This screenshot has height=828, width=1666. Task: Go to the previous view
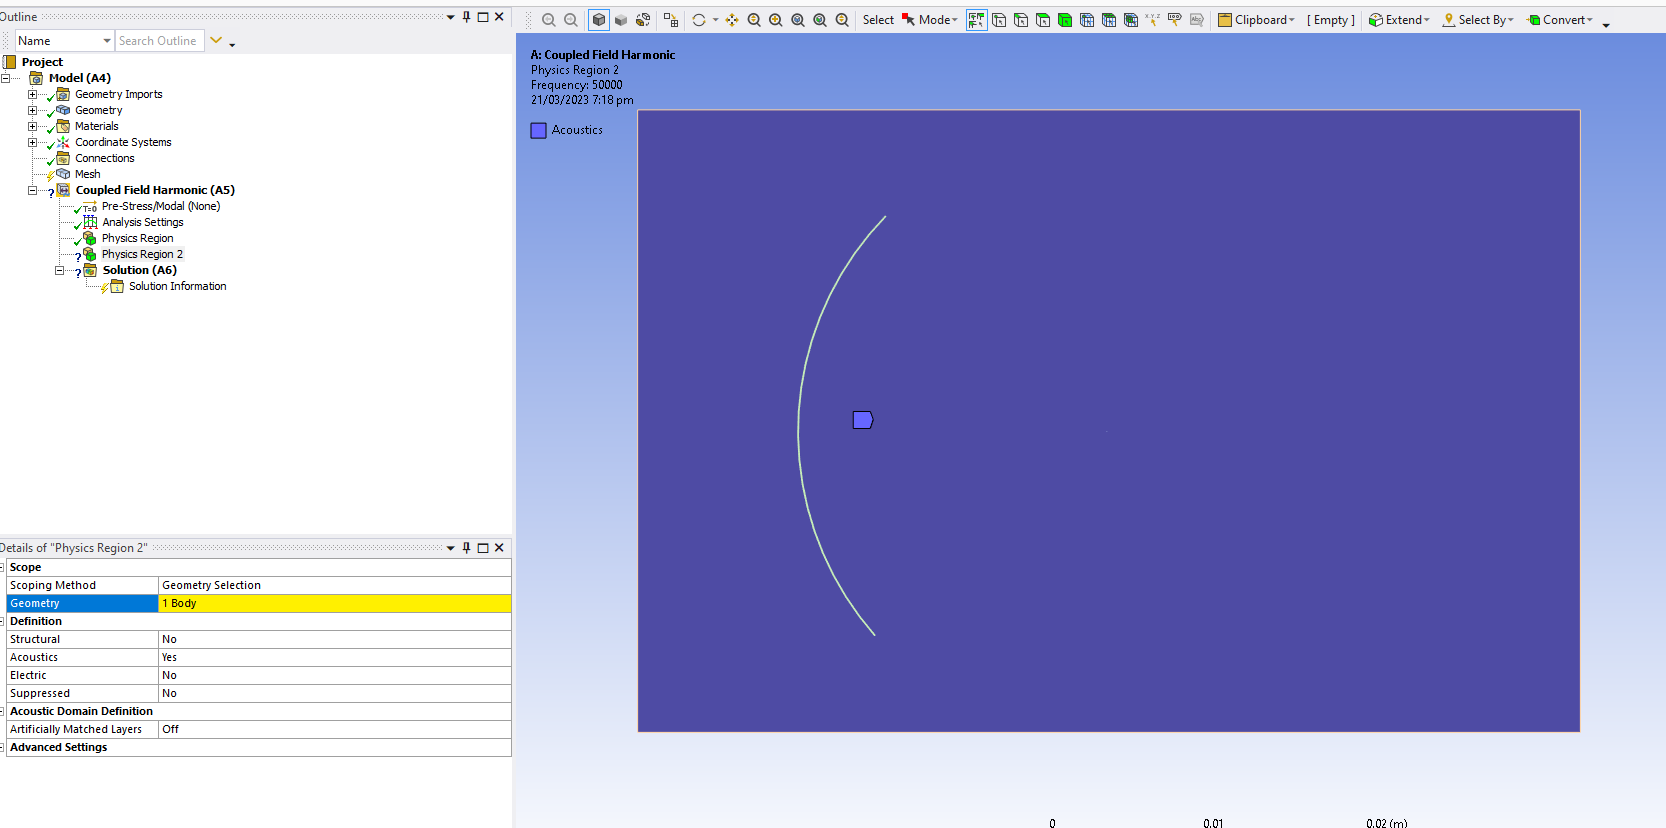point(549,20)
